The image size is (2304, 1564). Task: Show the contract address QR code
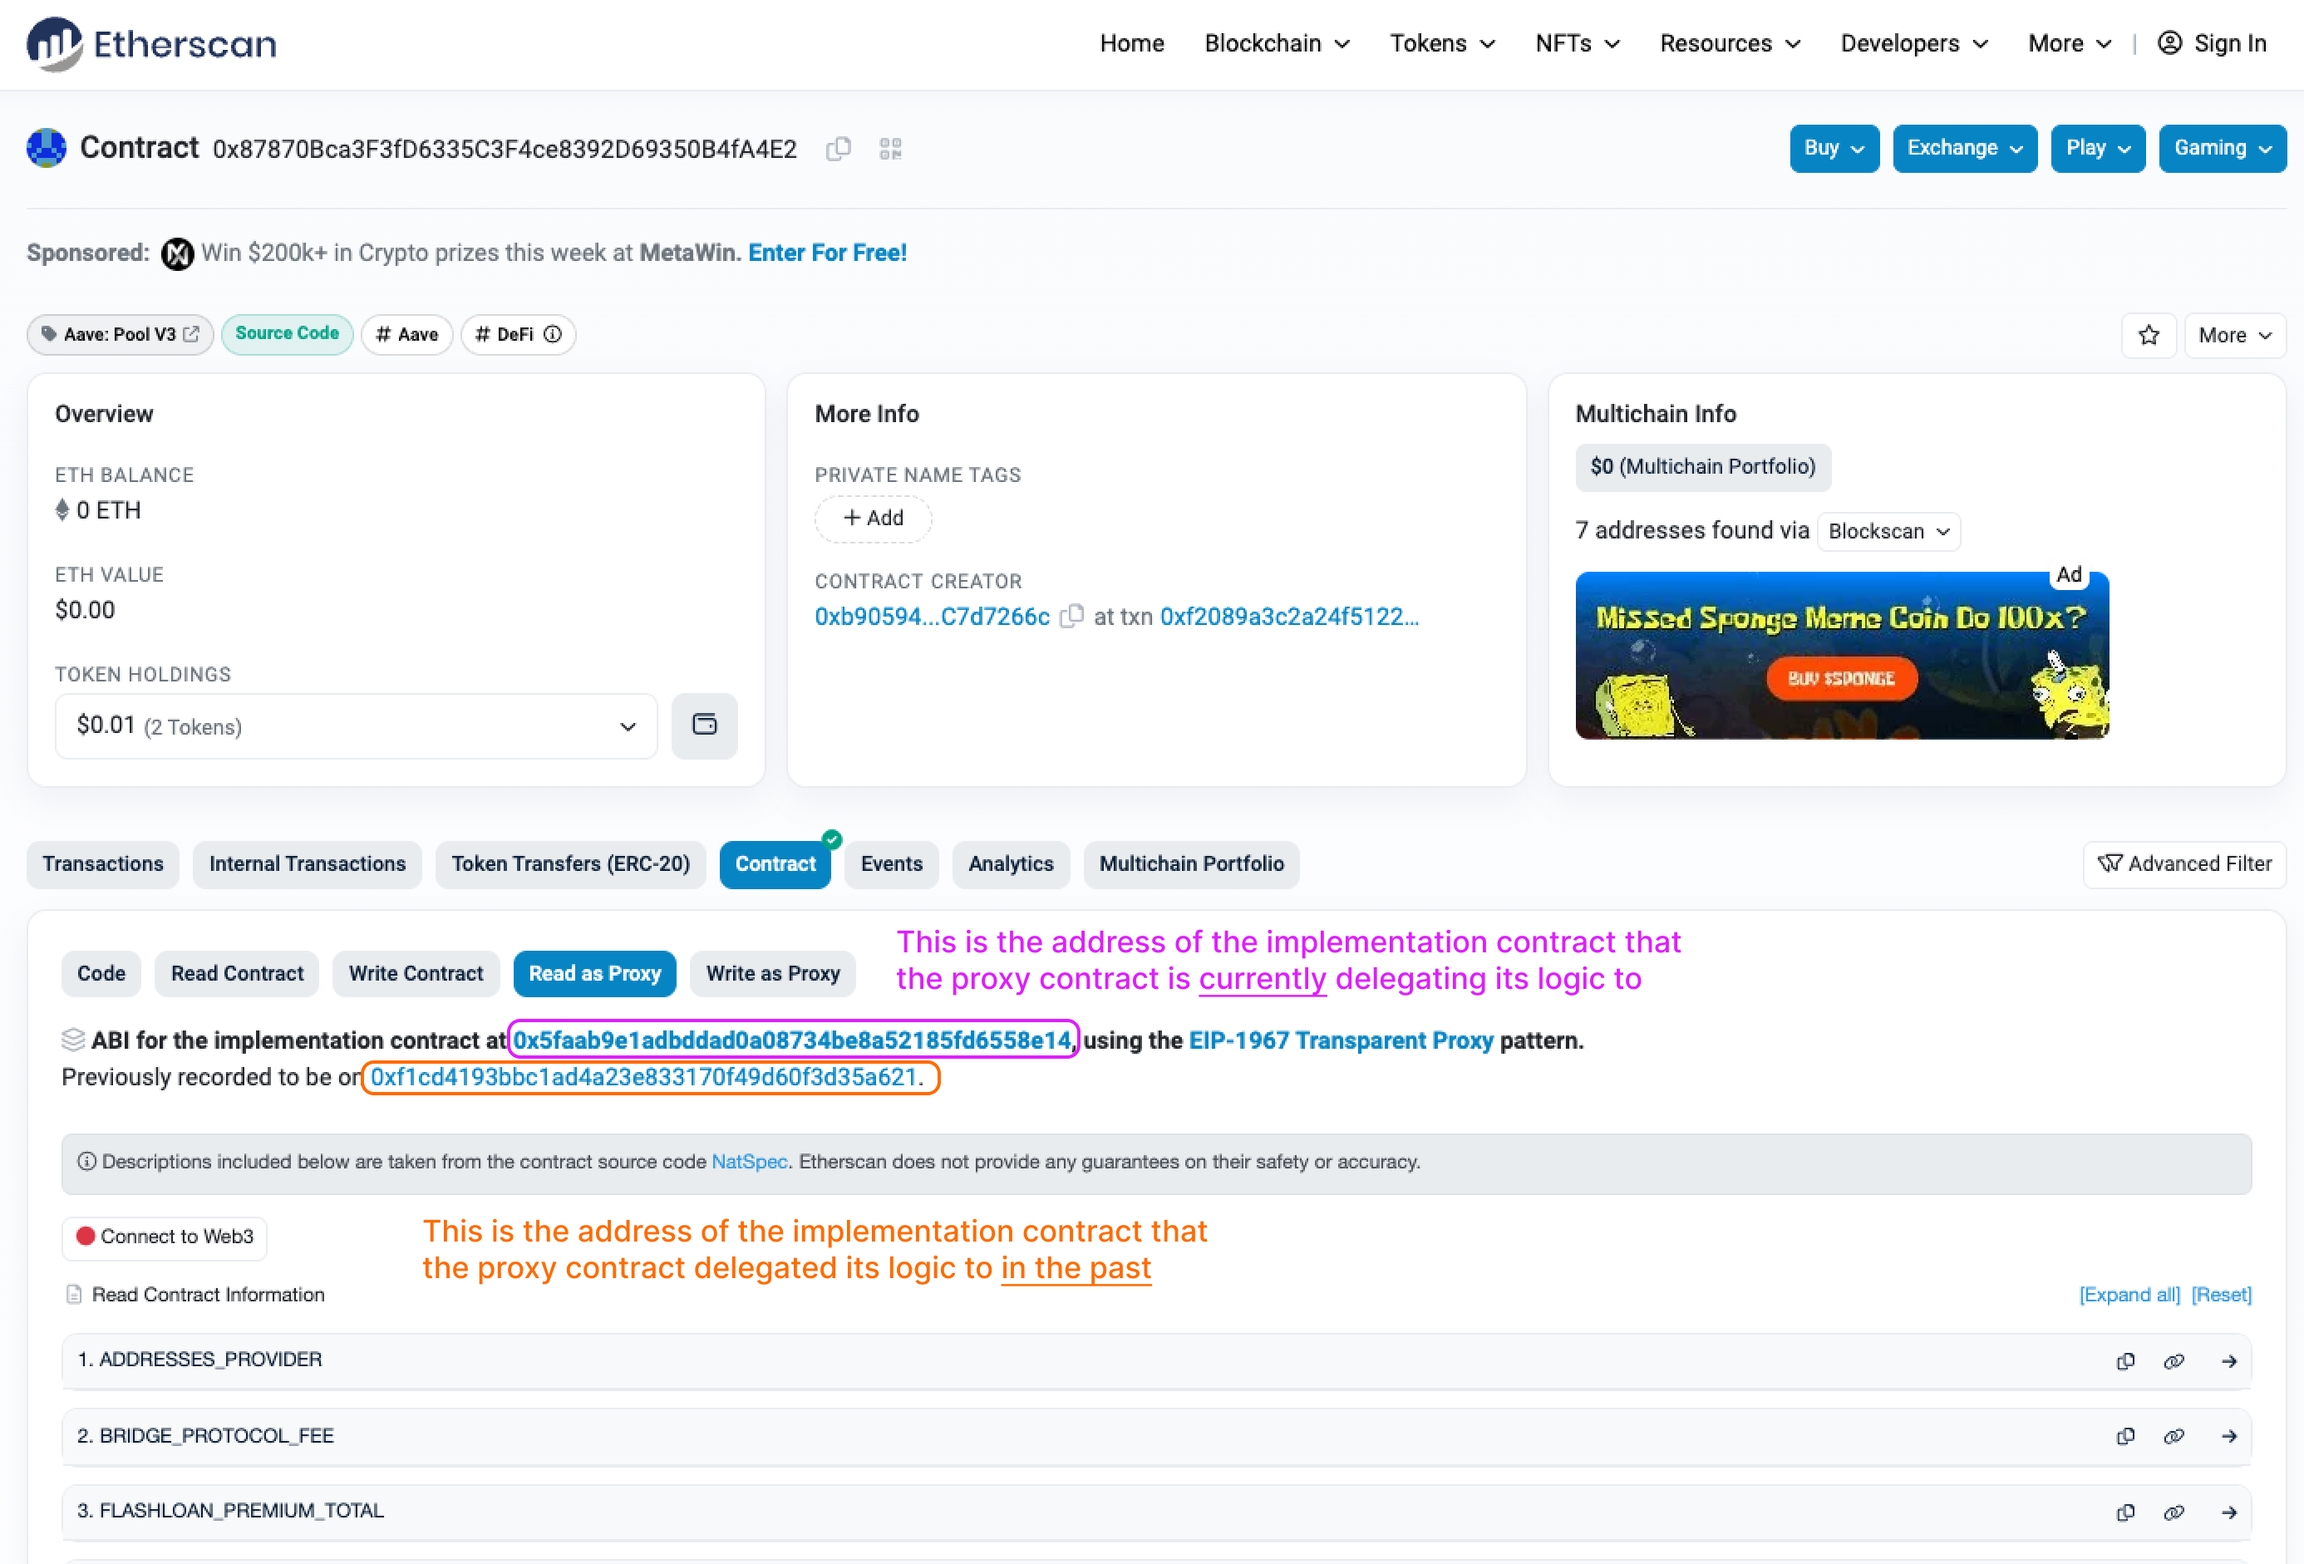tap(890, 149)
